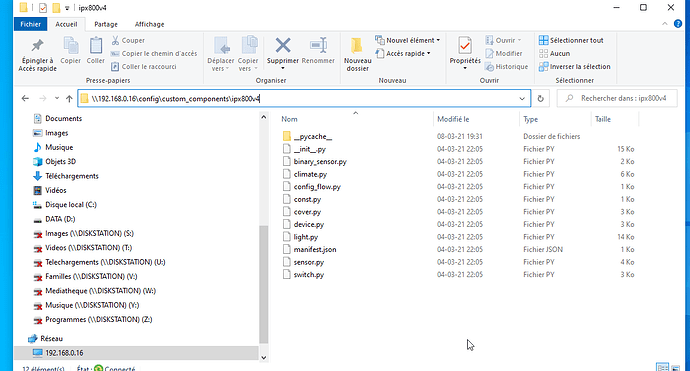Click Inverser la sélection
The height and width of the screenshot is (371, 690).
point(575,66)
